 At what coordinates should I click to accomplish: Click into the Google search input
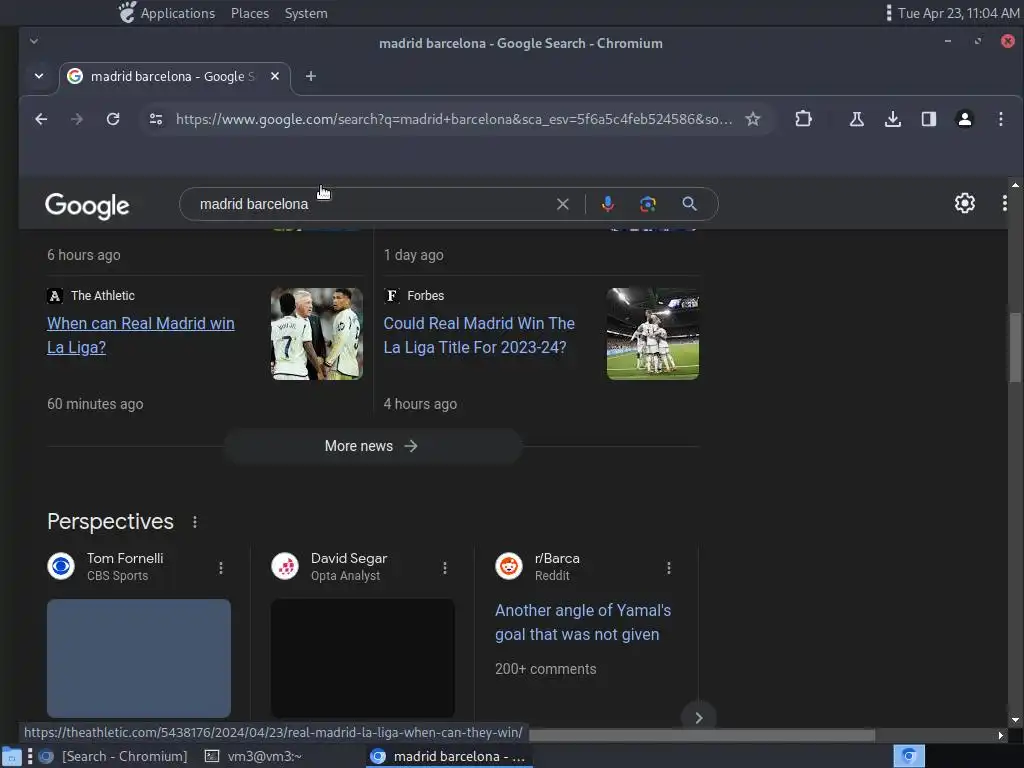pos(372,204)
